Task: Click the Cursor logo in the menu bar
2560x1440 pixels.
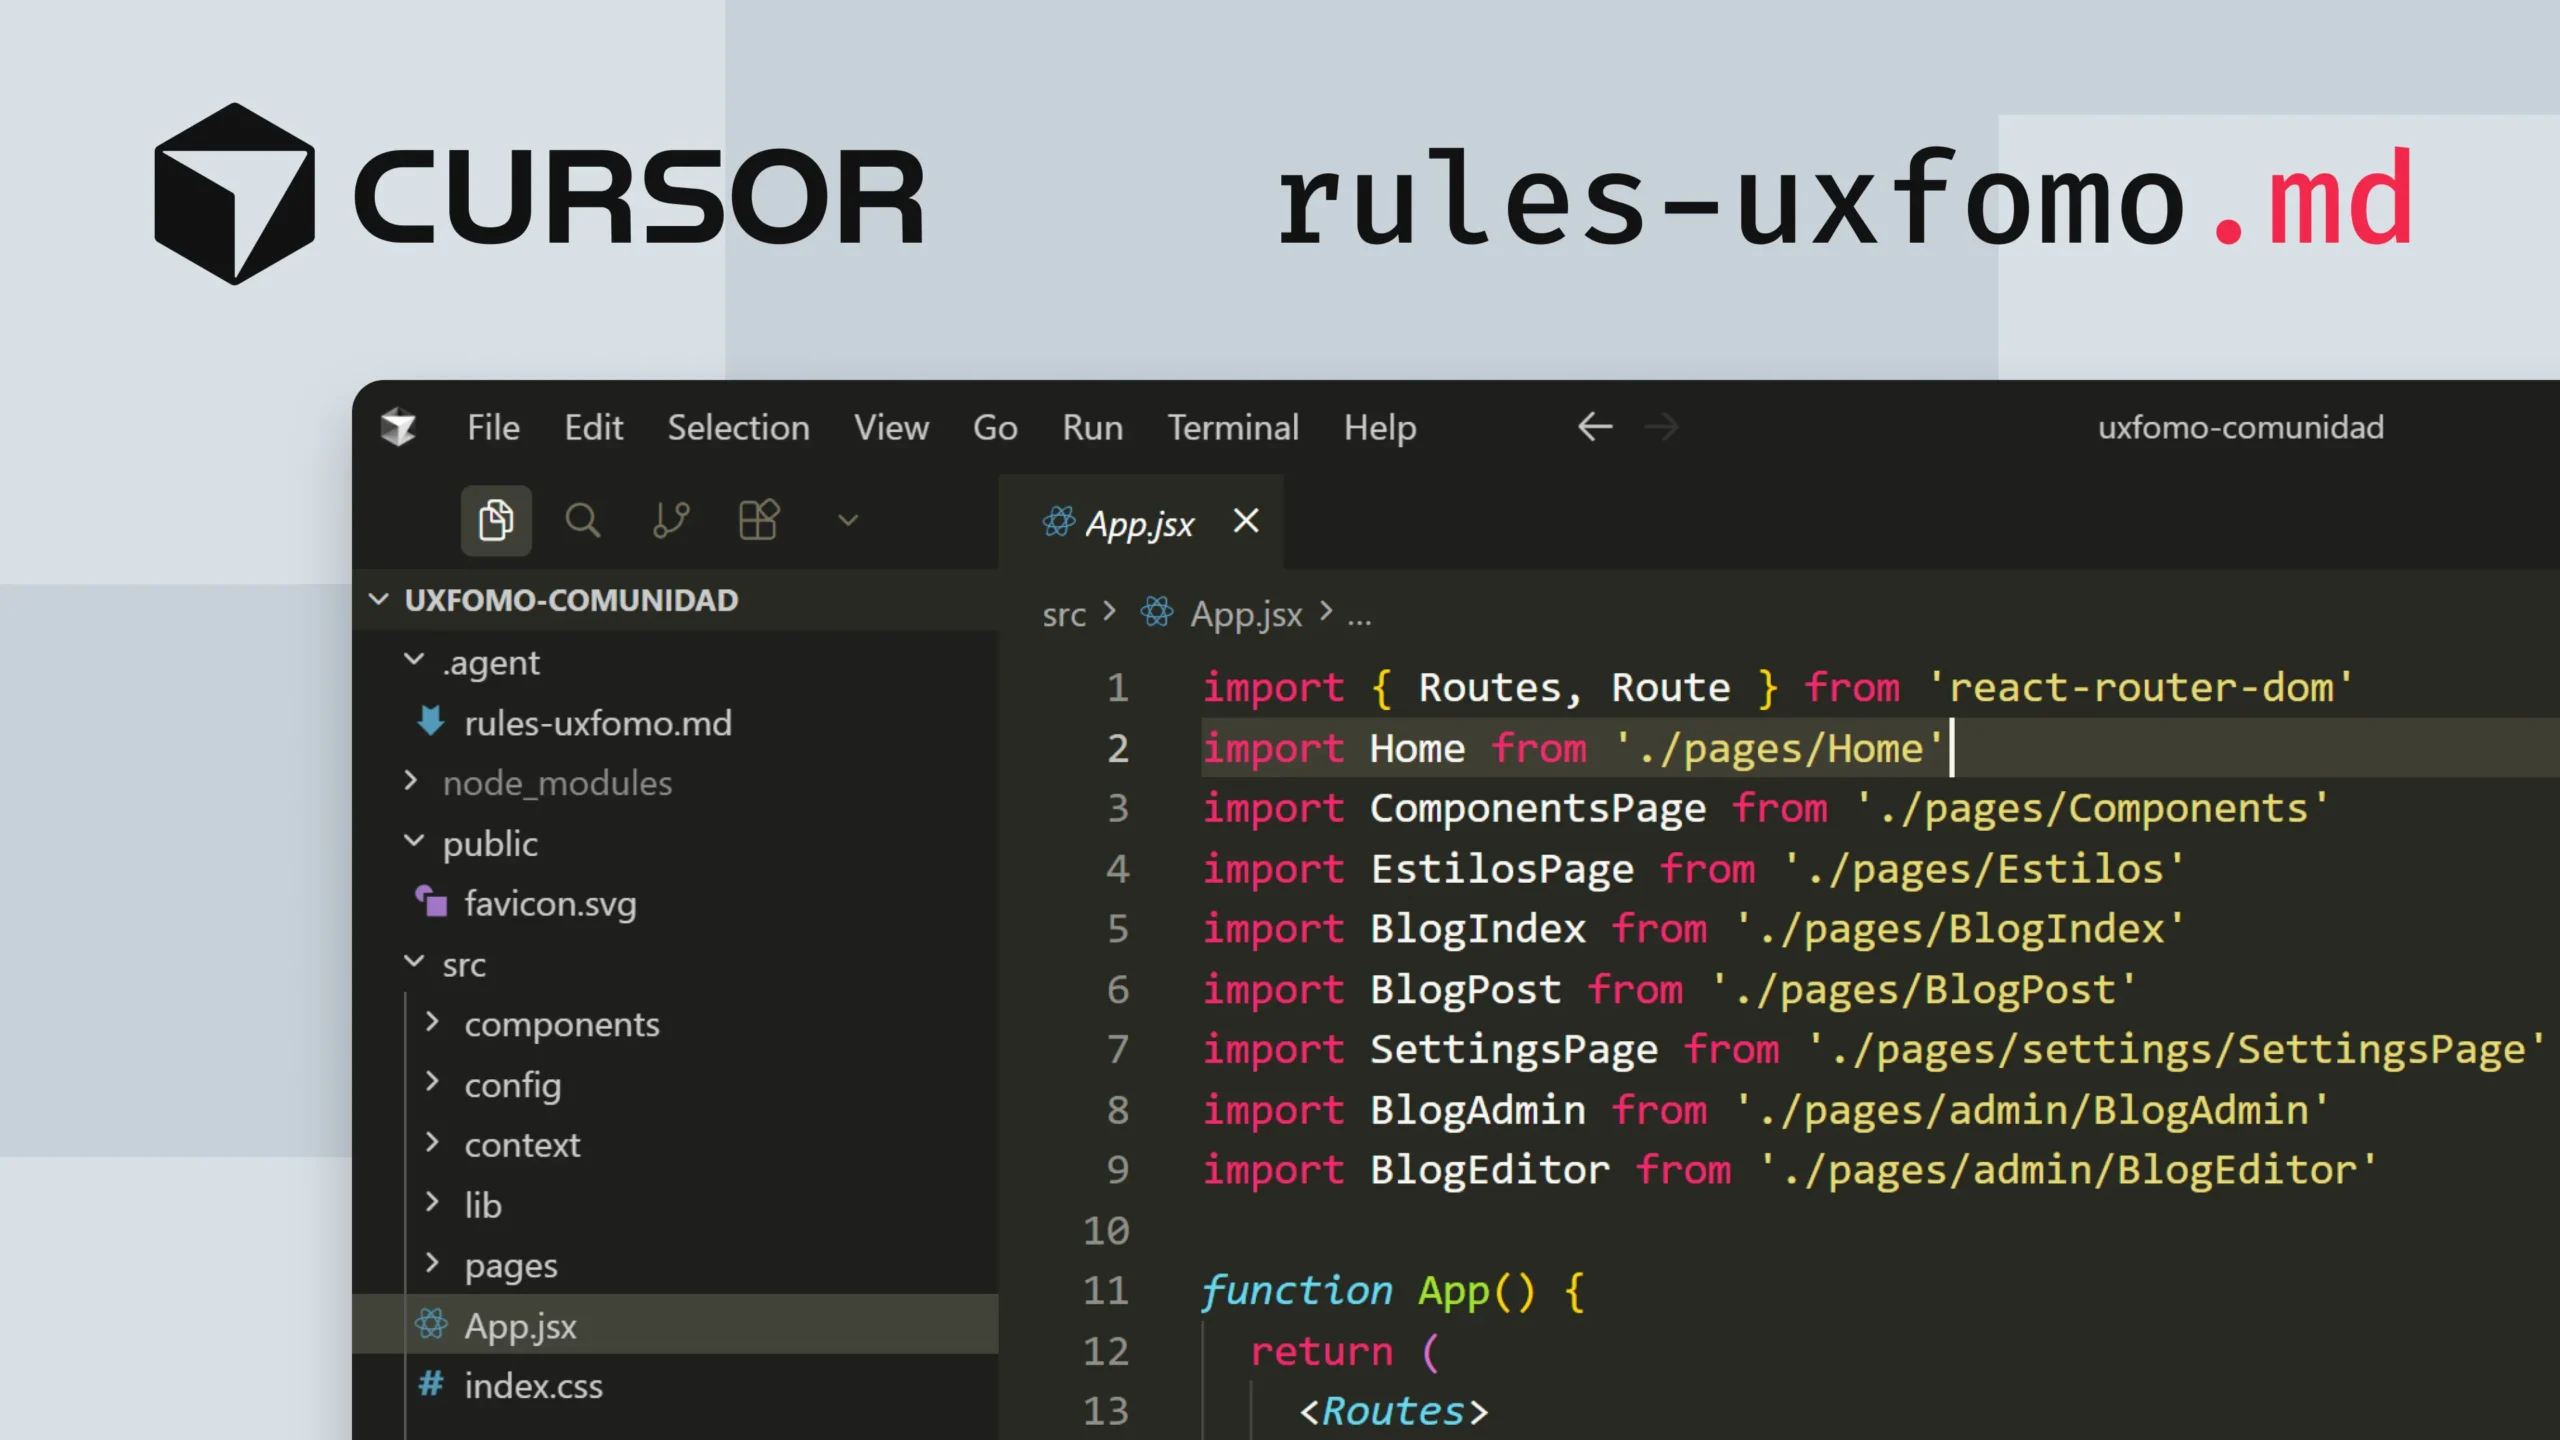Action: pyautogui.click(x=400, y=427)
